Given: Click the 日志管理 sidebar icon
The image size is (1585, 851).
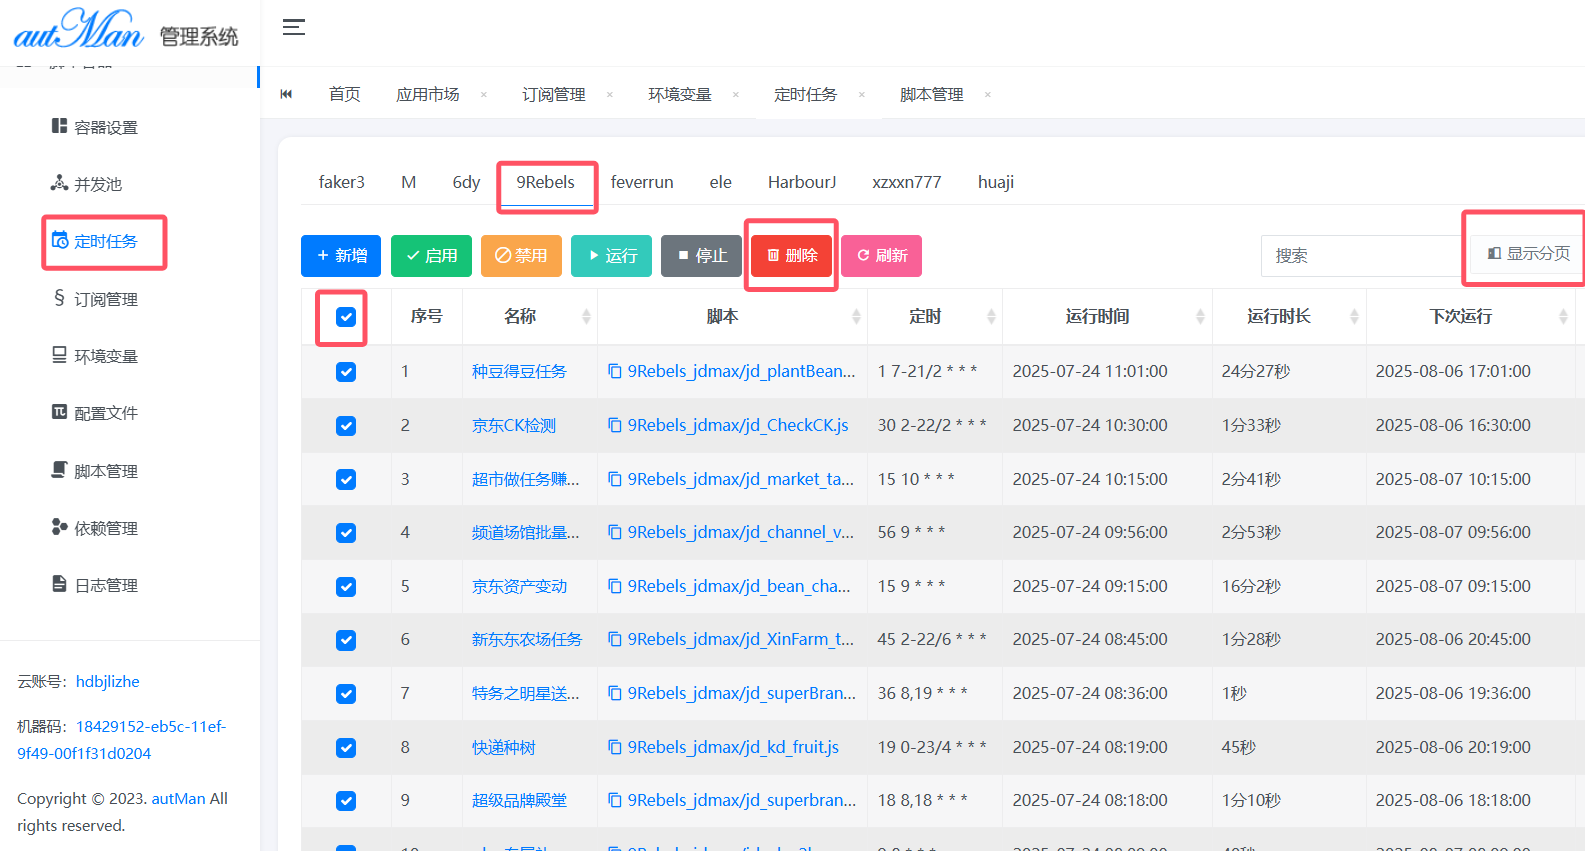Looking at the screenshot, I should click(59, 584).
